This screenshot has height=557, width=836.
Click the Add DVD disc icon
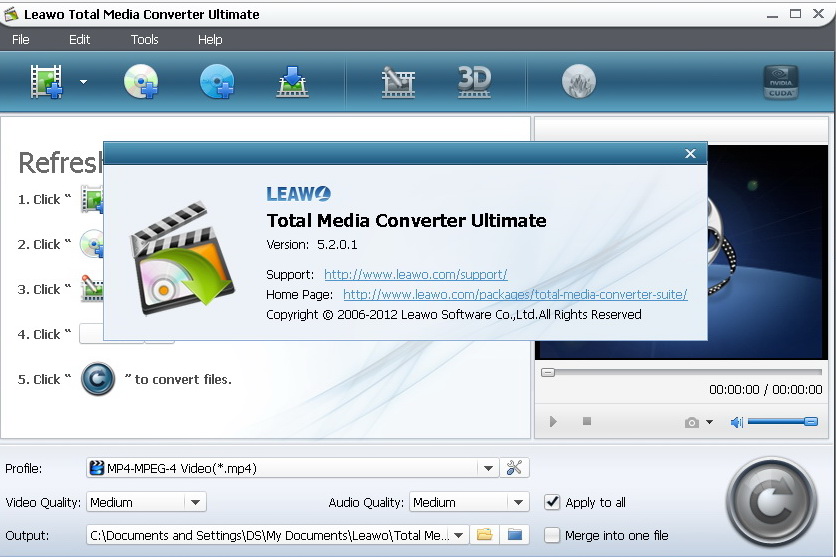click(x=141, y=82)
